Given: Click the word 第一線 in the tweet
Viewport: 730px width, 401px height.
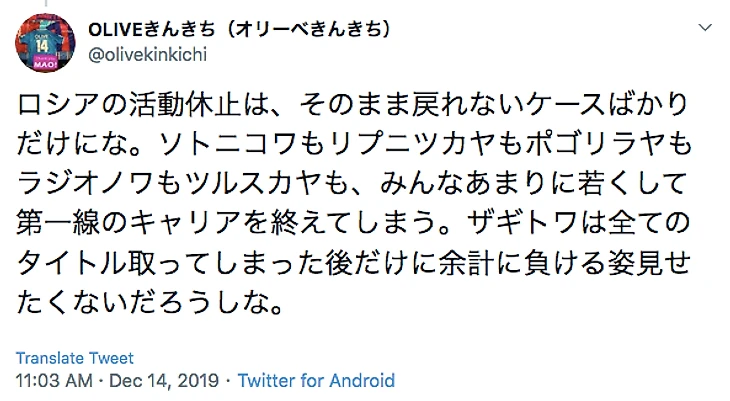Looking at the screenshot, I should [58, 223].
